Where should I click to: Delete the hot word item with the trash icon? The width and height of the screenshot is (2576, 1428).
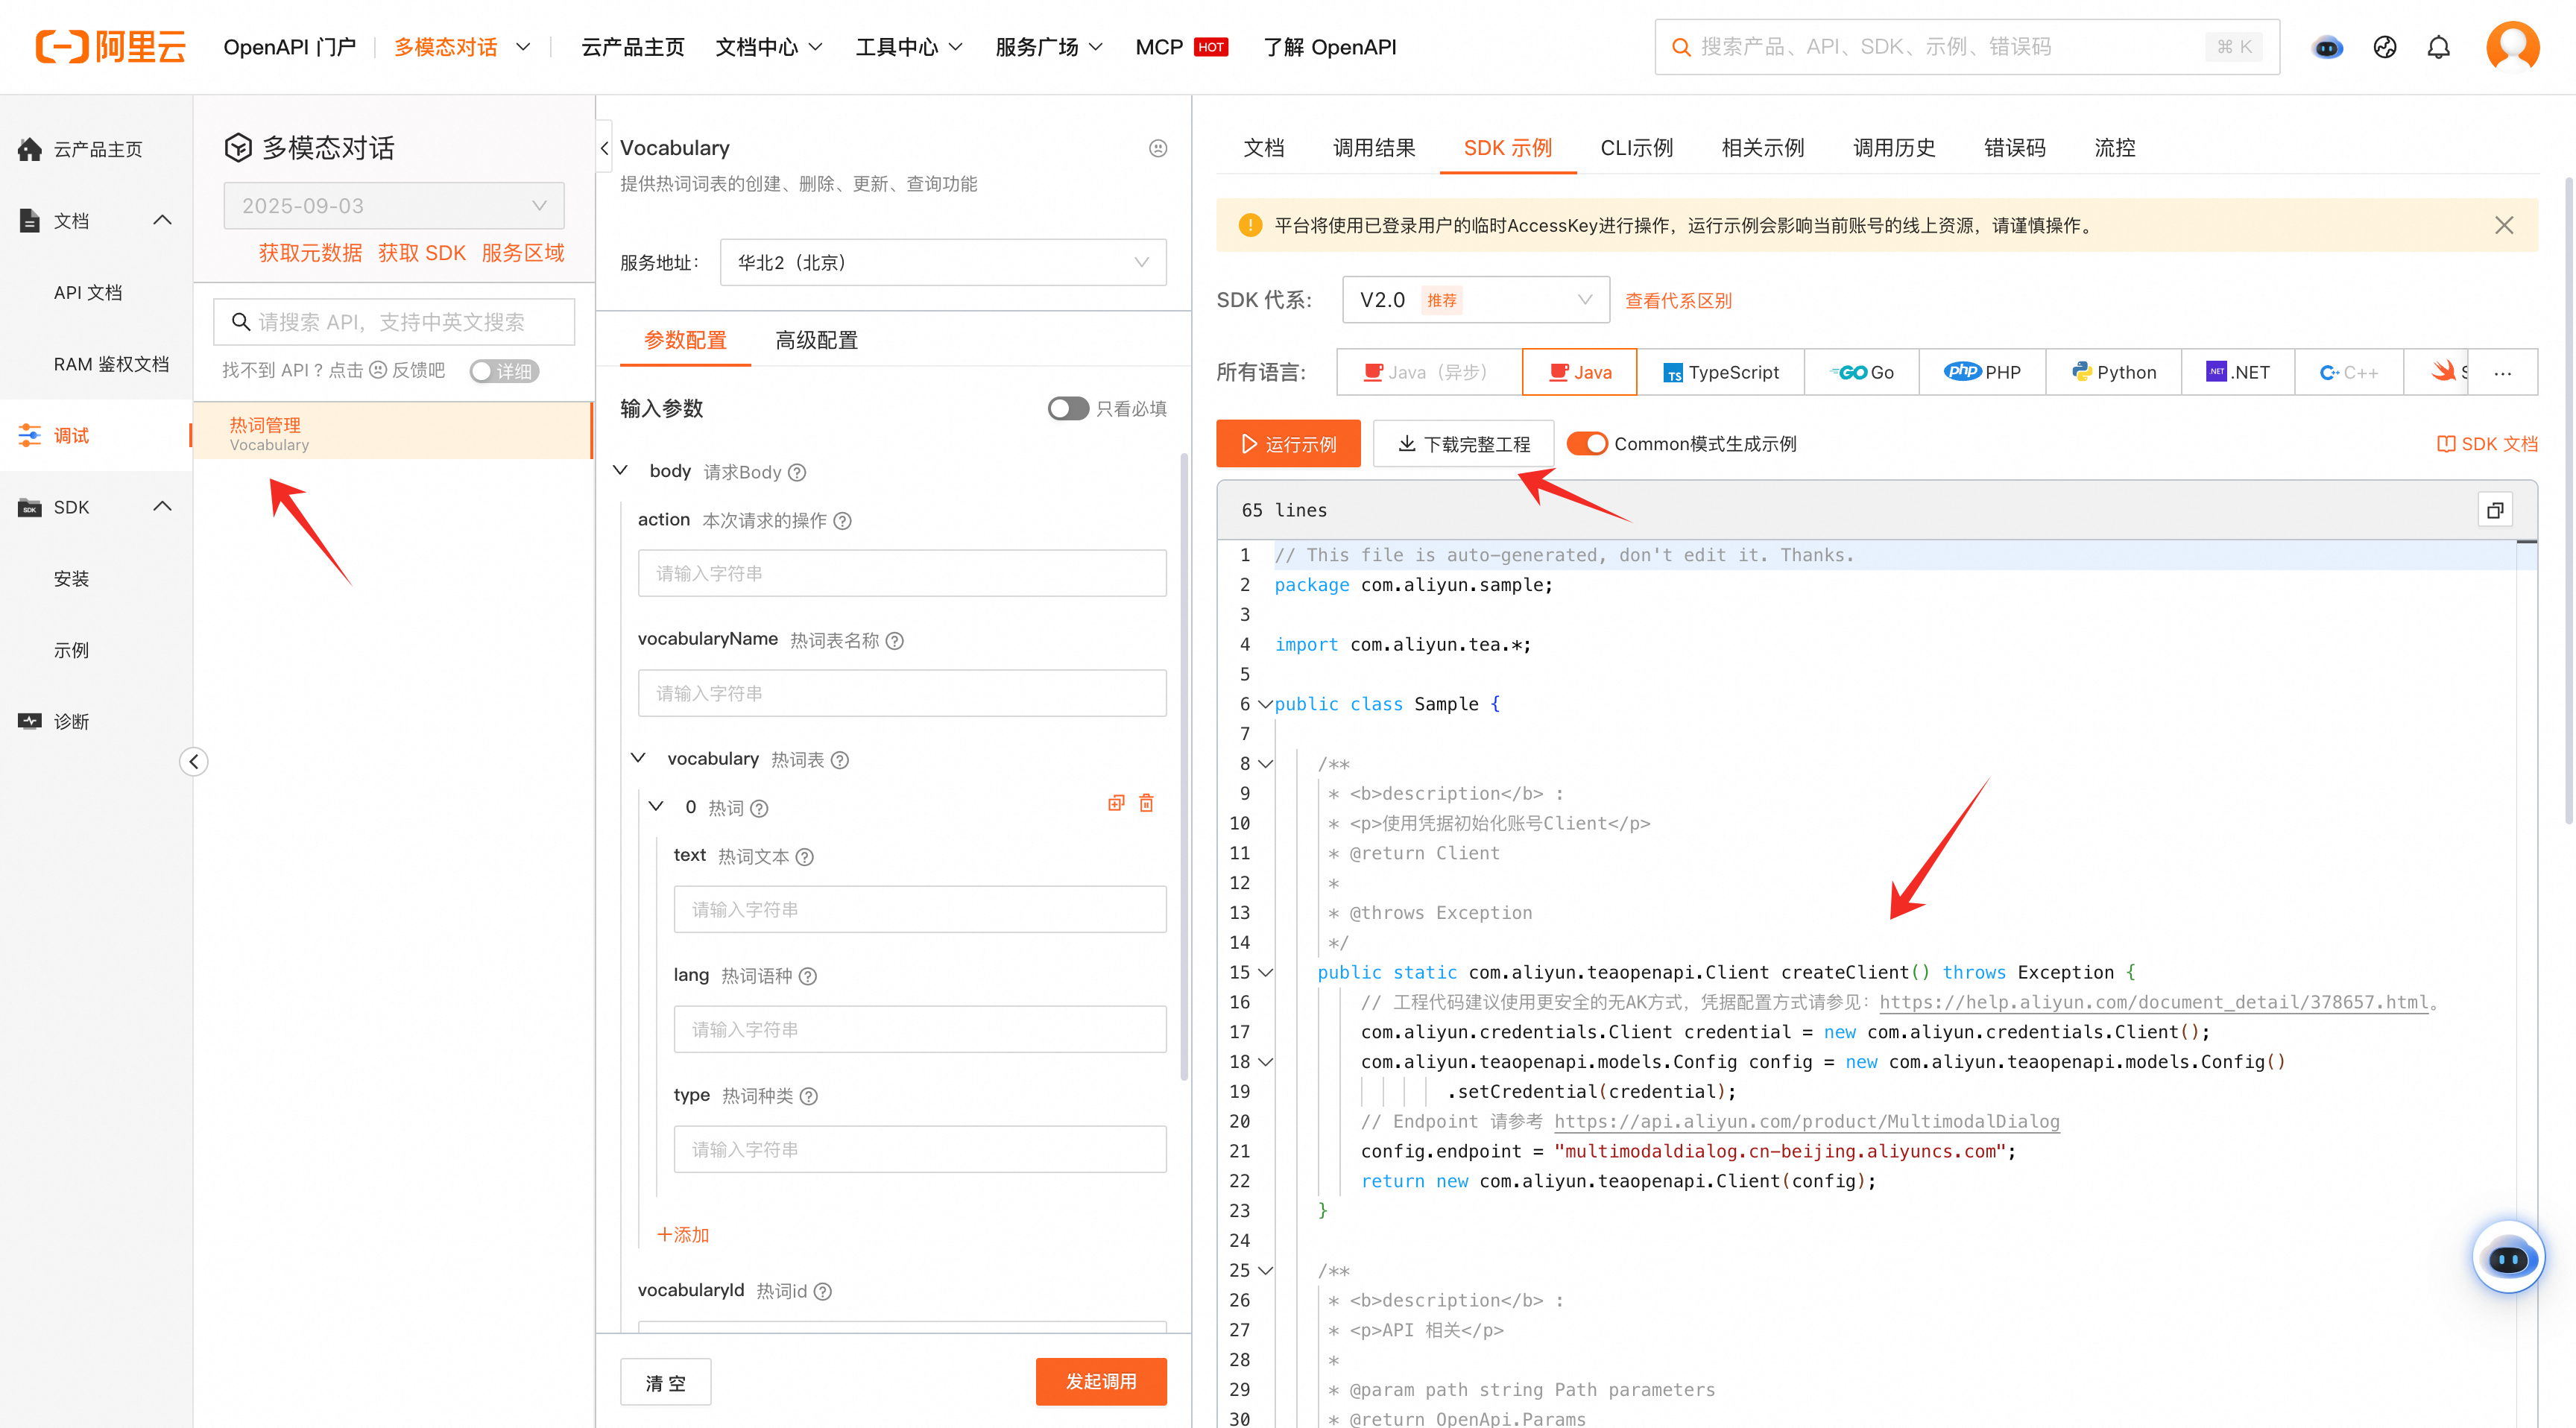1146,804
